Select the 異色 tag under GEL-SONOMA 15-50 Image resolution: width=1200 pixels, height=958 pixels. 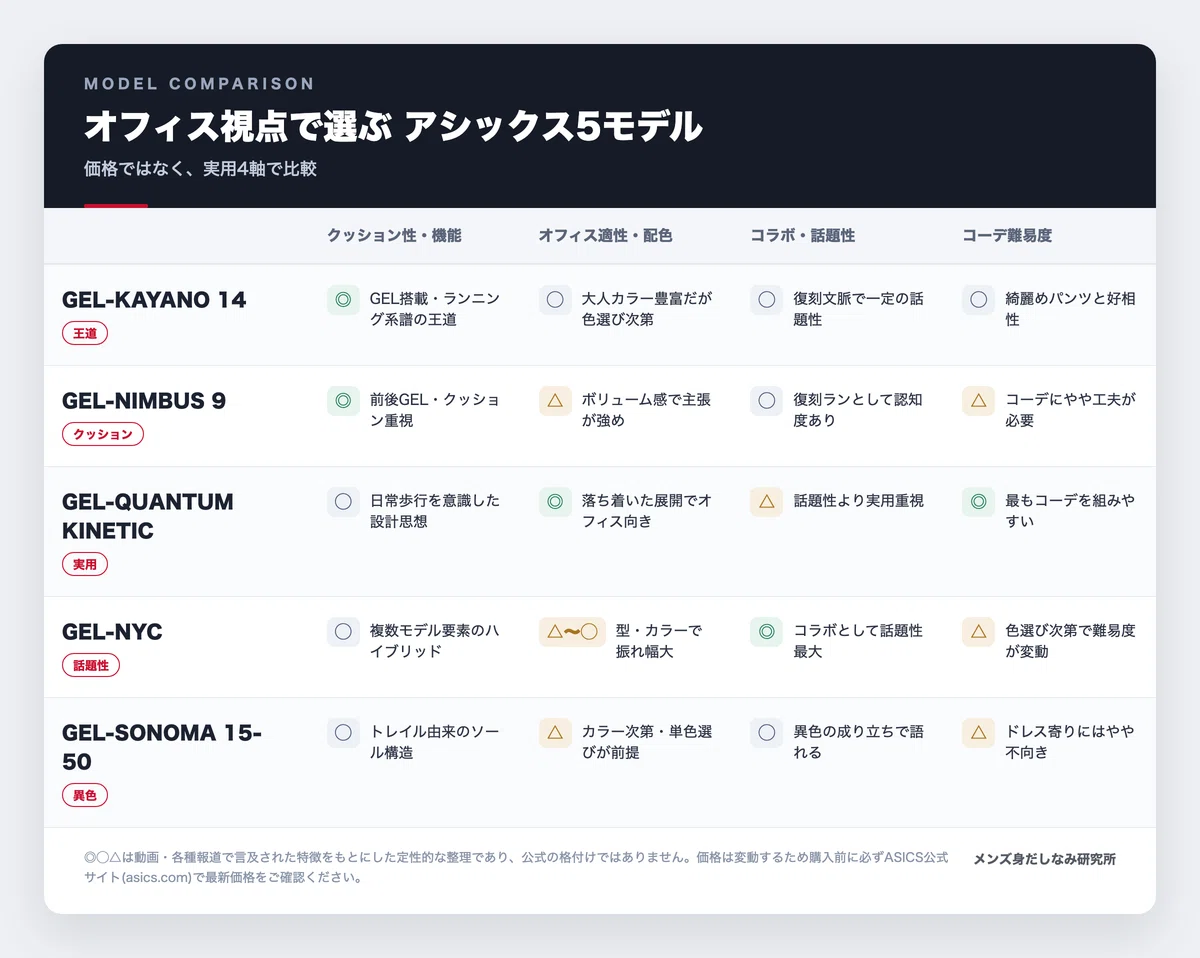pos(85,796)
